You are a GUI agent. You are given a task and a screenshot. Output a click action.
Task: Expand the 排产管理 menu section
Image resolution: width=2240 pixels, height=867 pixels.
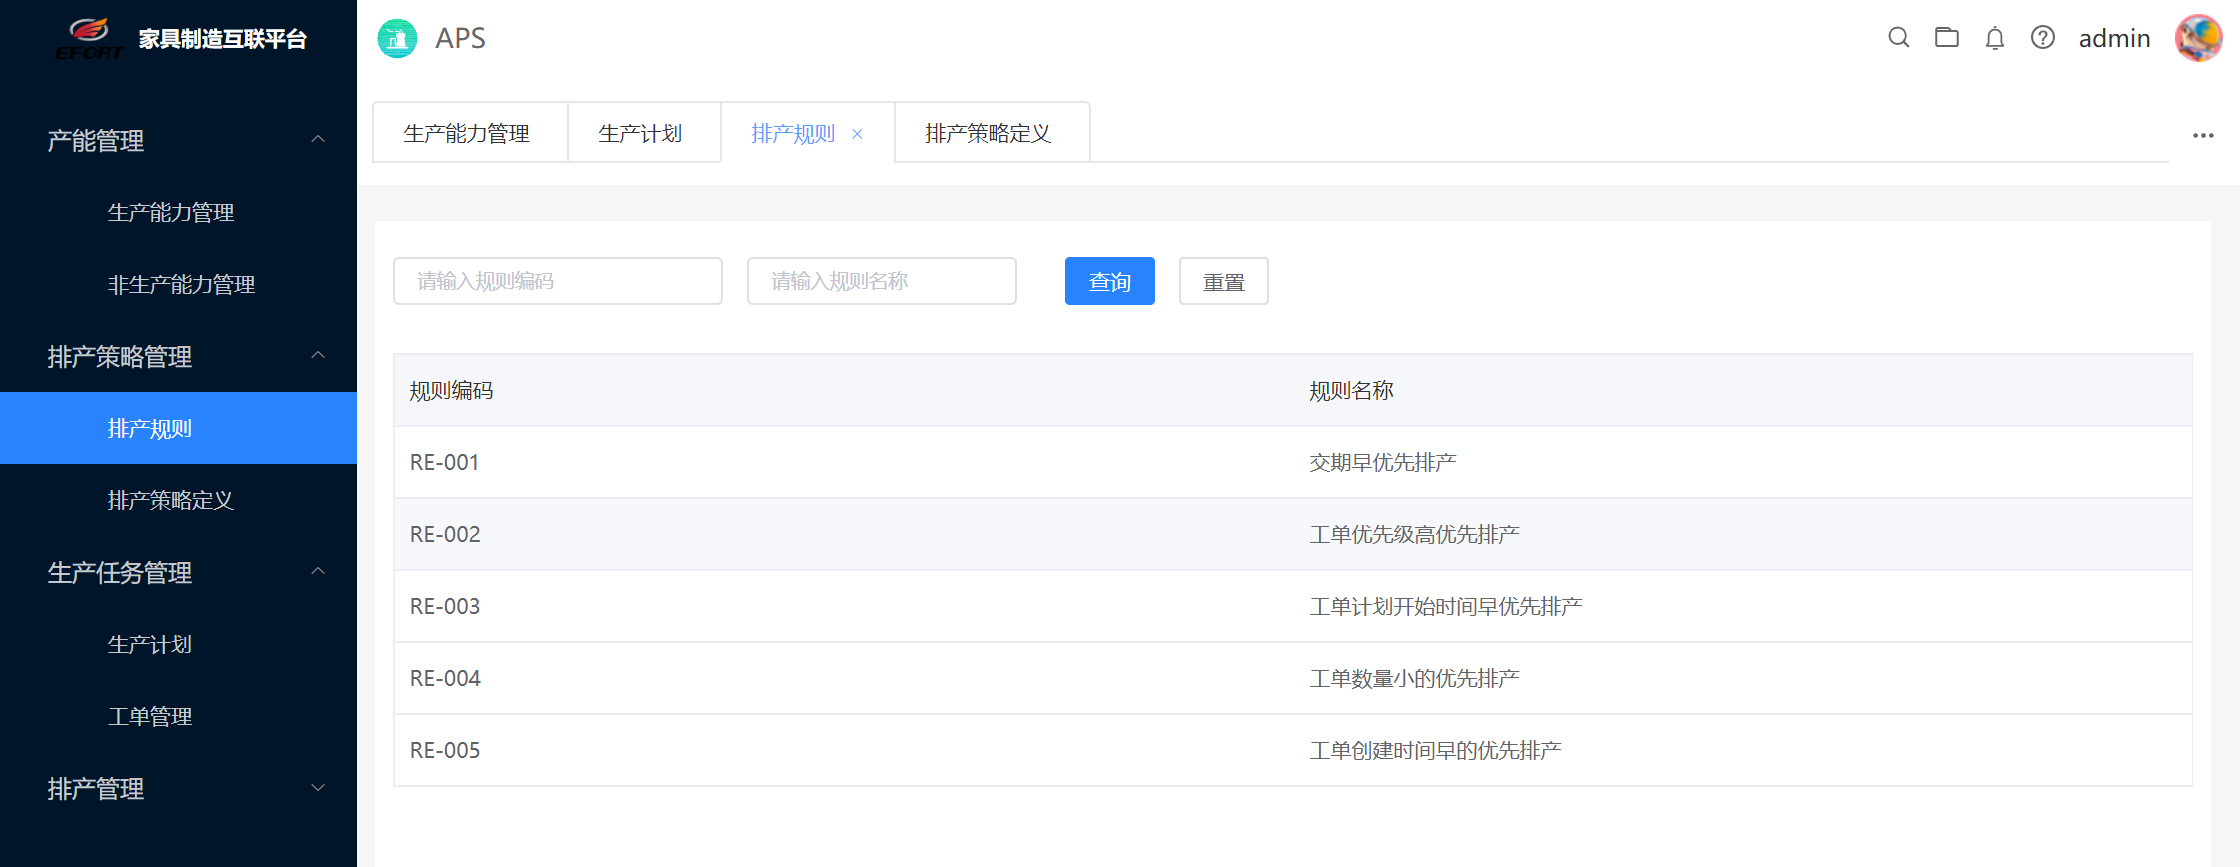pos(318,788)
